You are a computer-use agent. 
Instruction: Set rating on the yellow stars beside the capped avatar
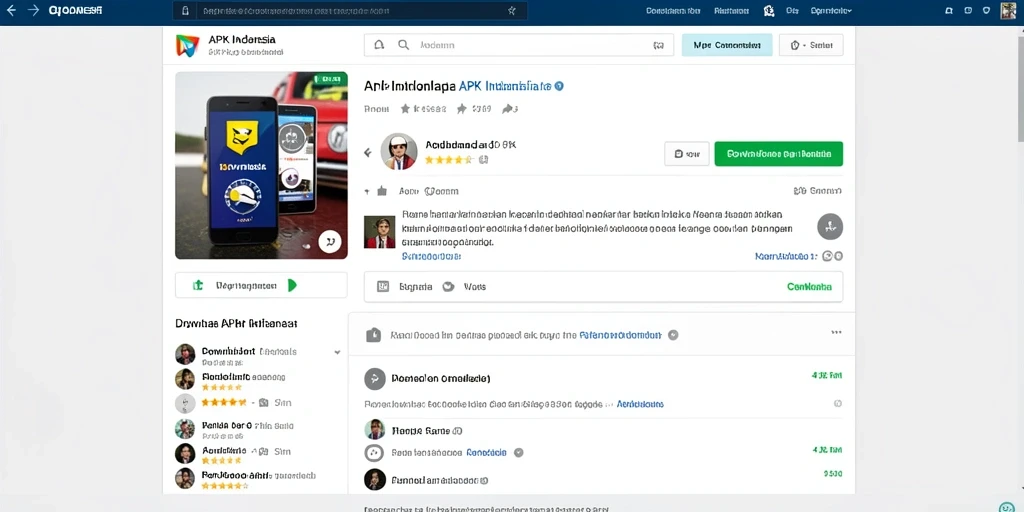tap(449, 159)
